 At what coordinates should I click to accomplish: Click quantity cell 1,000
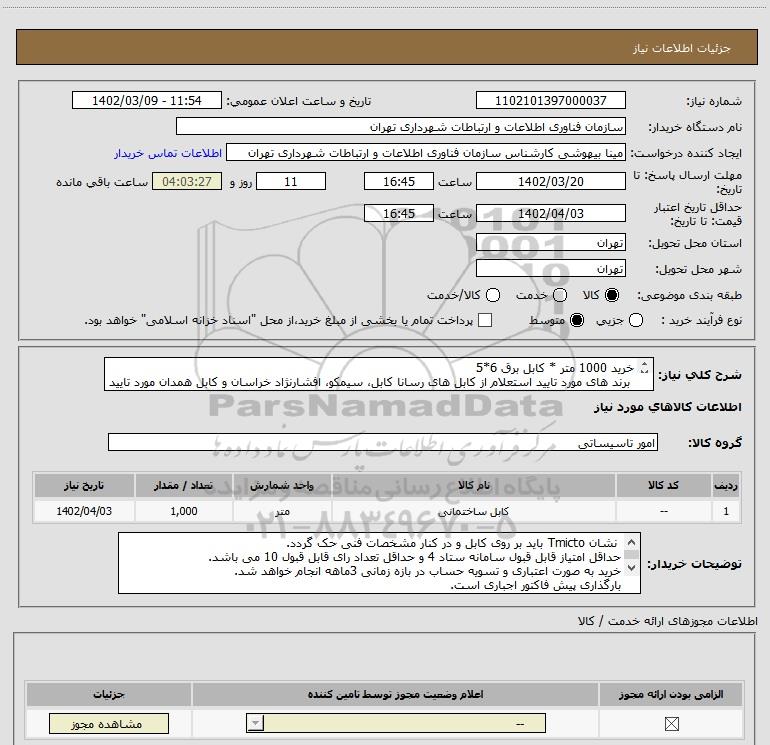pos(184,511)
